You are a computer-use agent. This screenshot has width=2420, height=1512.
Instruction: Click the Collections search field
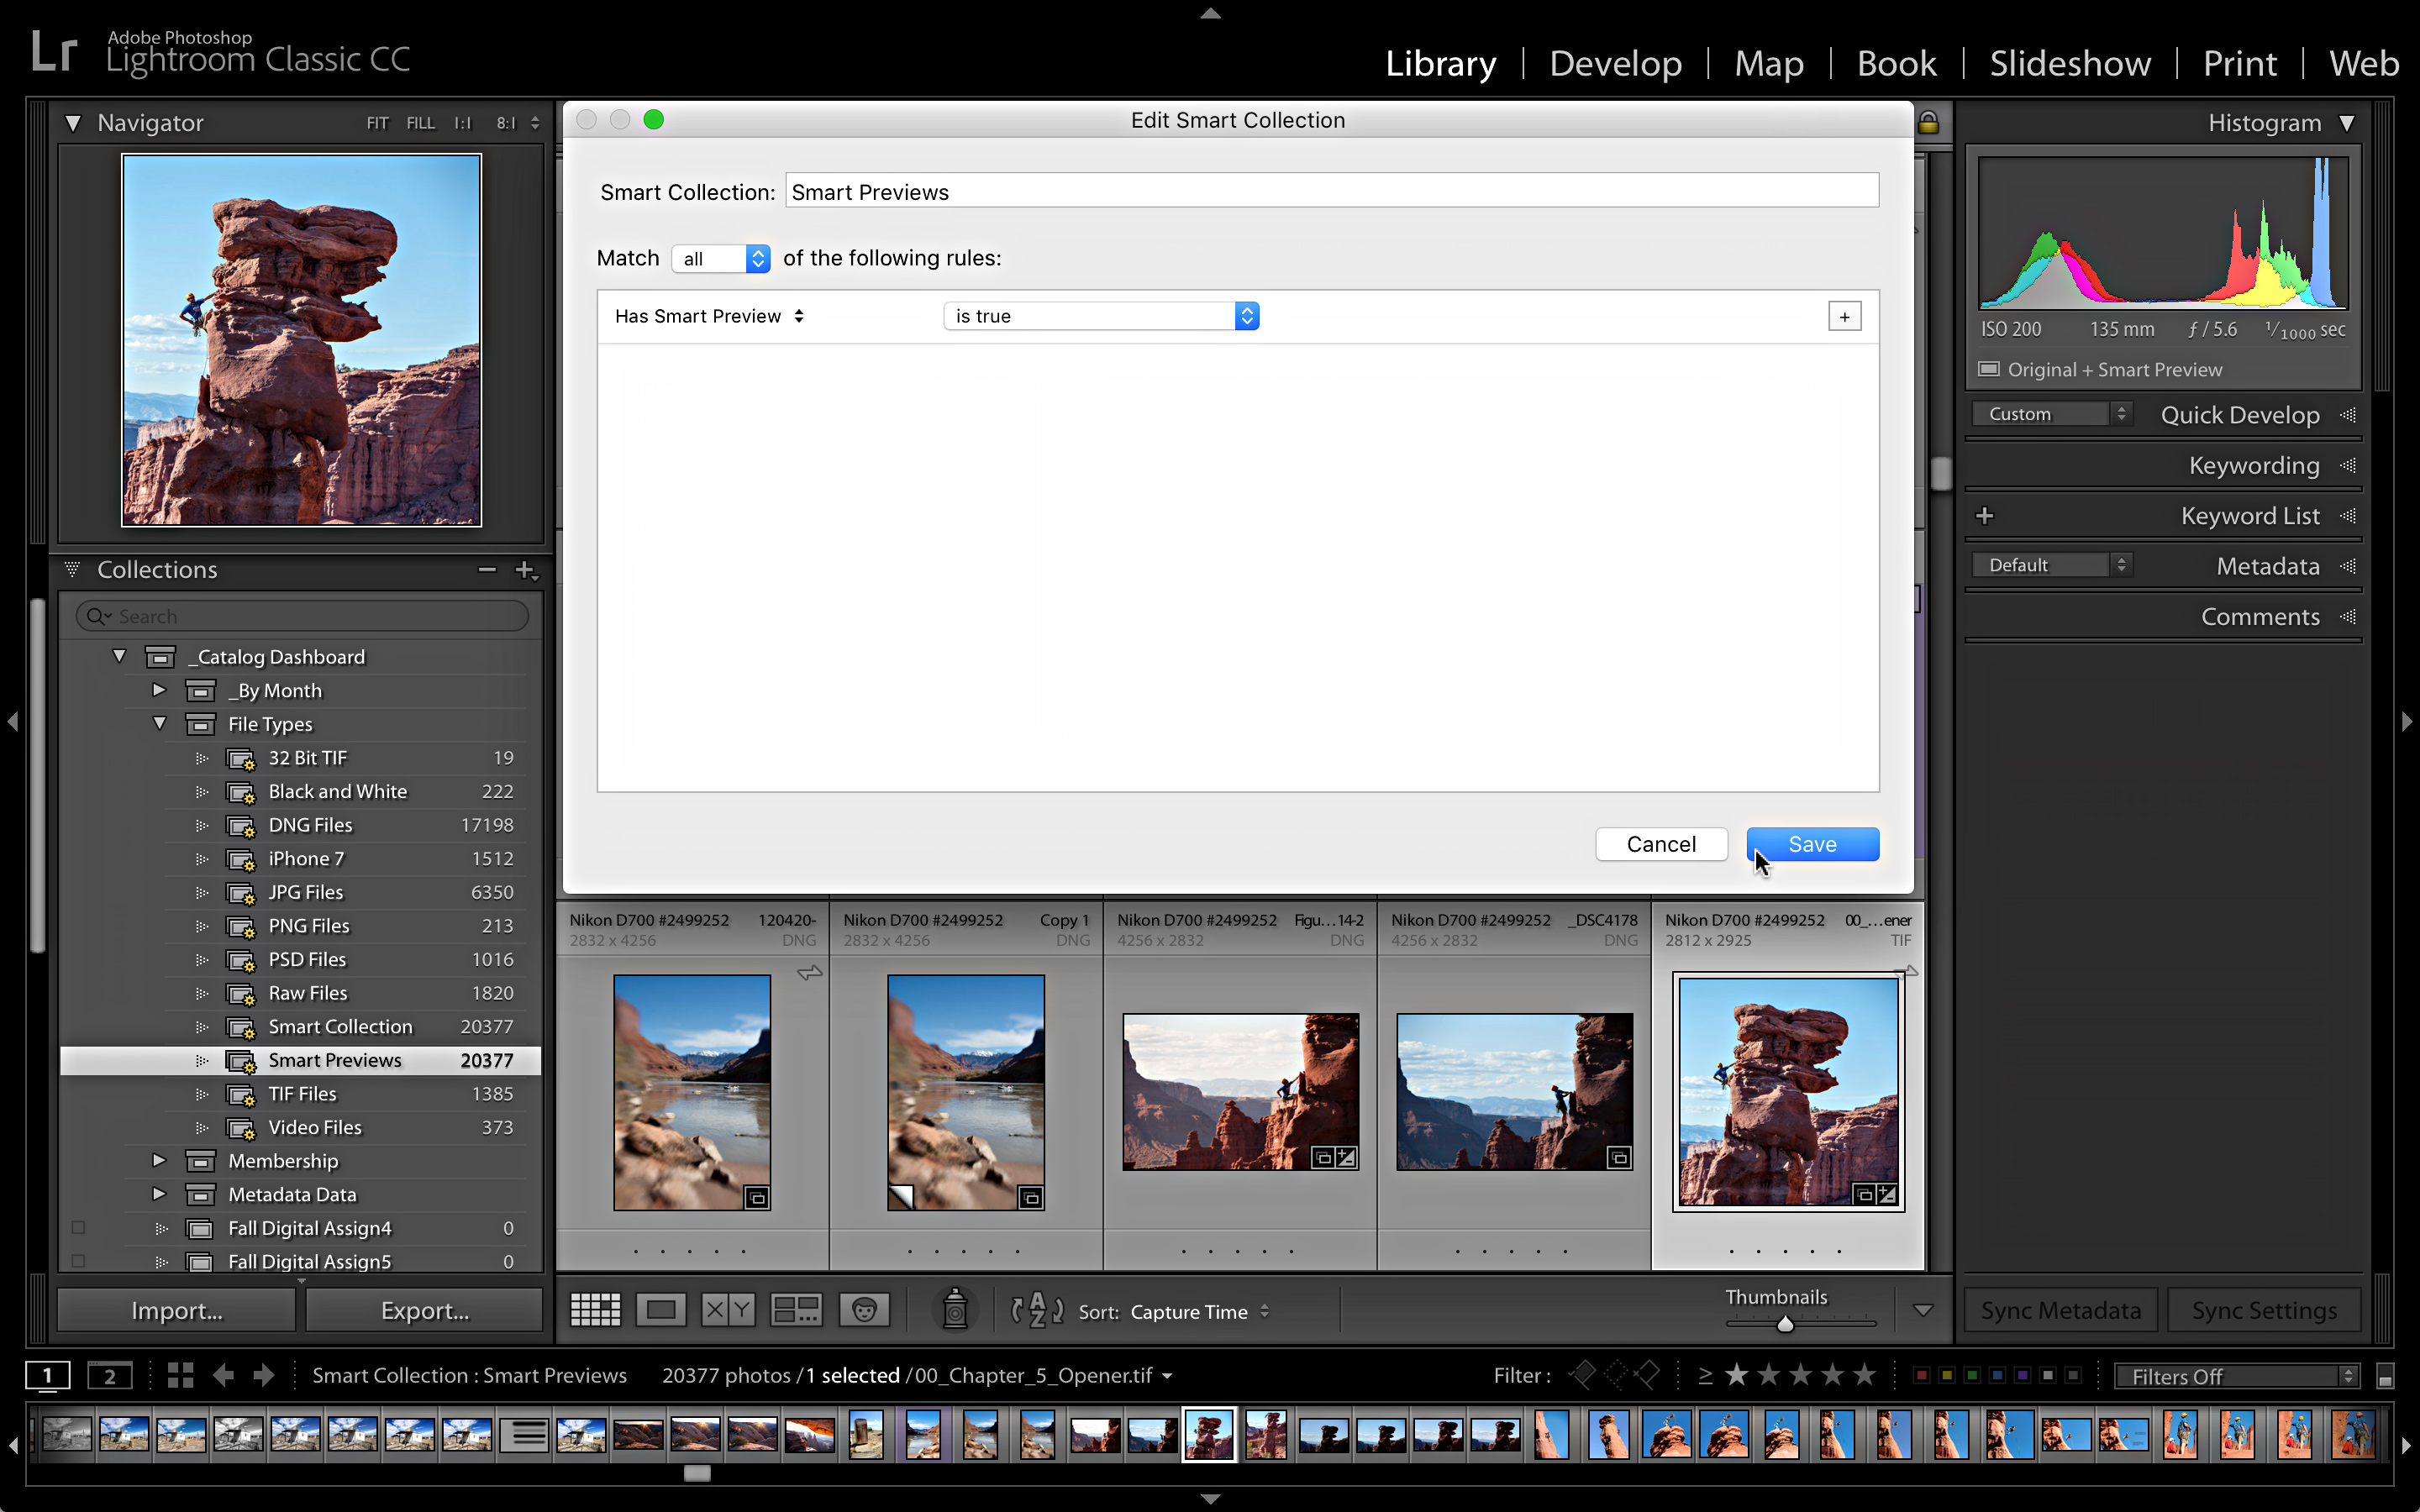click(300, 615)
